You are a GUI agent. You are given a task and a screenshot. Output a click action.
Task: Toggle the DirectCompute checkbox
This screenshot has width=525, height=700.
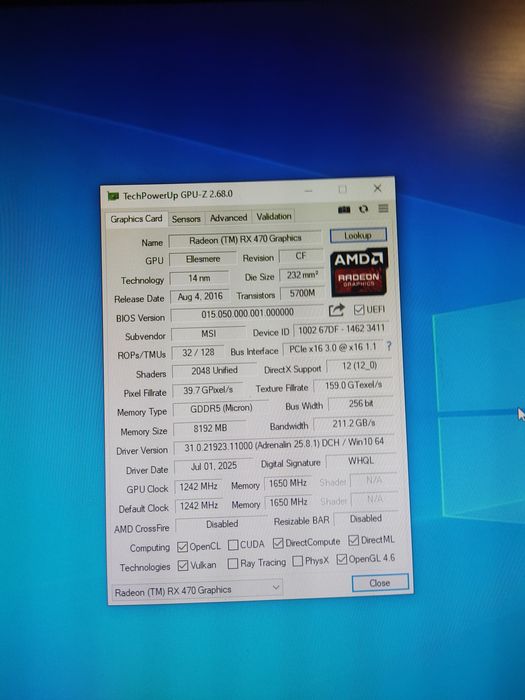(278, 543)
